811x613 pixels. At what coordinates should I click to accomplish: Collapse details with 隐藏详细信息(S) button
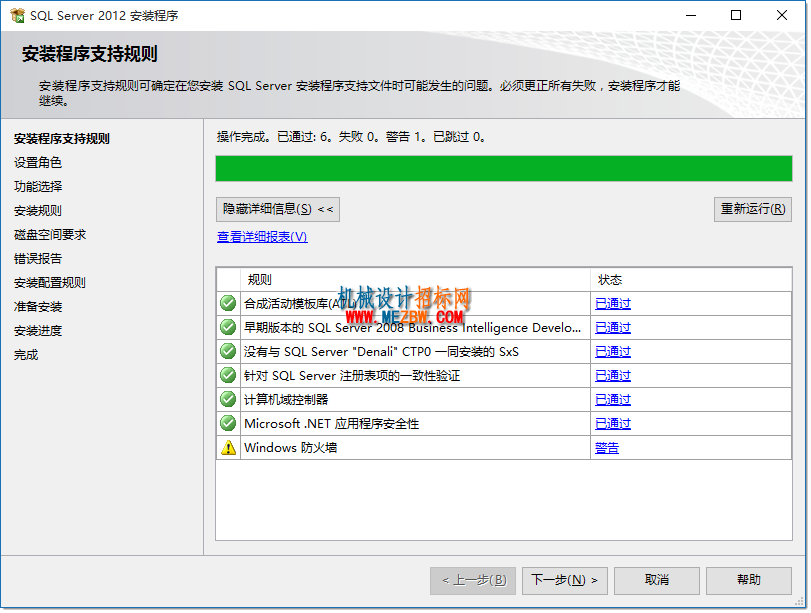278,209
